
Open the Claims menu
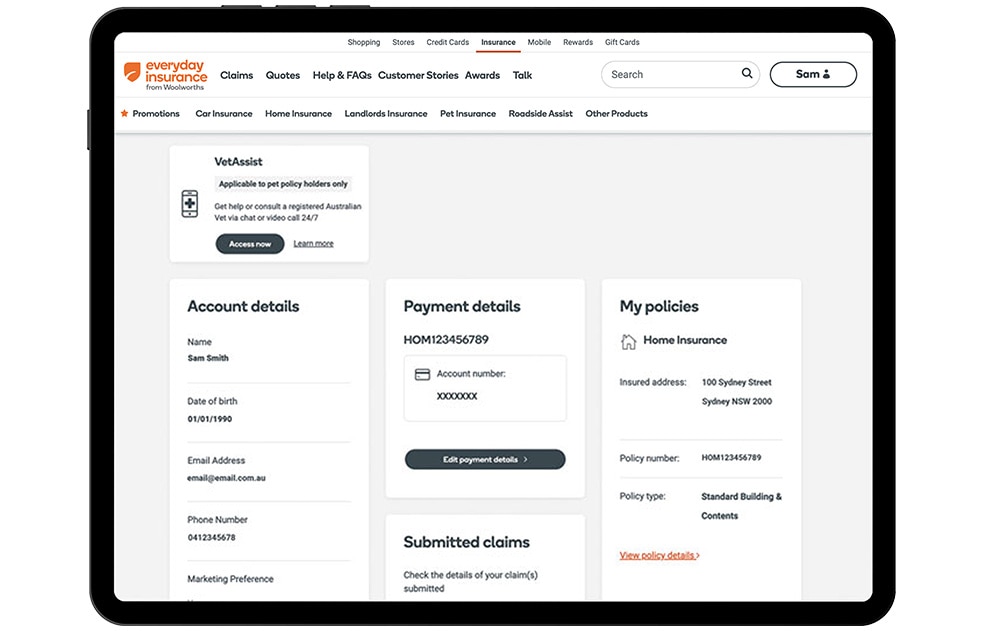[x=237, y=75]
